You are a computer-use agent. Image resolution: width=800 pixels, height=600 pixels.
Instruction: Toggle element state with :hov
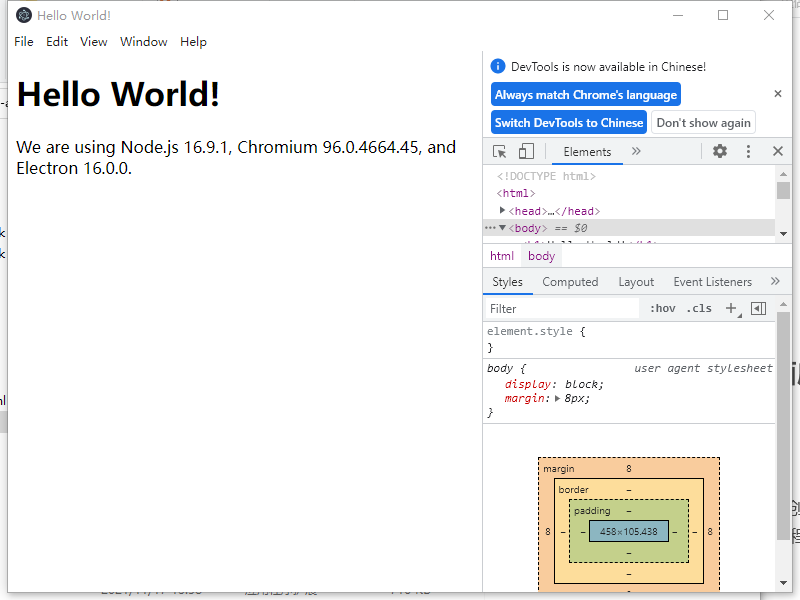tap(662, 308)
